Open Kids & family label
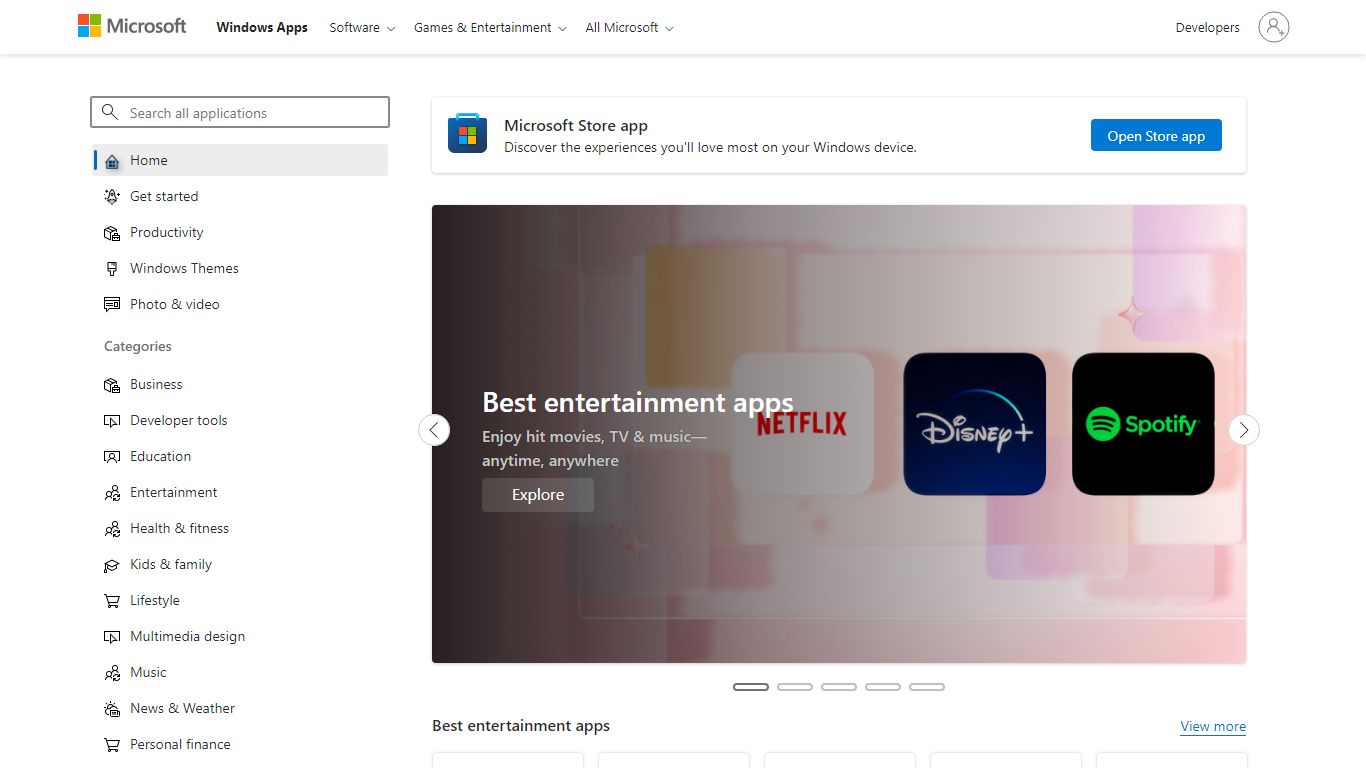 pyautogui.click(x=171, y=564)
